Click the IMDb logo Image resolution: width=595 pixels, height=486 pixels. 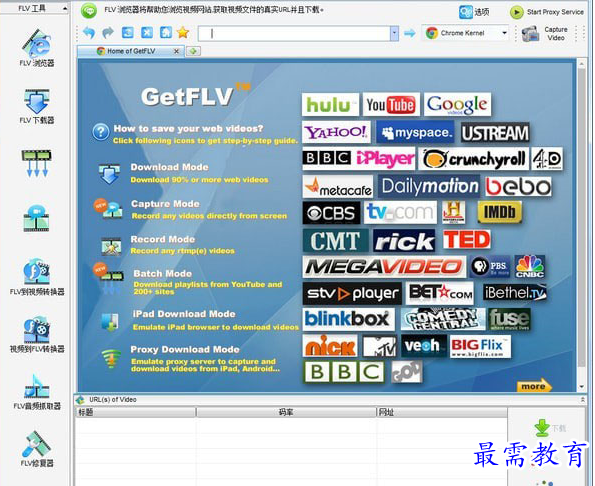(x=499, y=212)
